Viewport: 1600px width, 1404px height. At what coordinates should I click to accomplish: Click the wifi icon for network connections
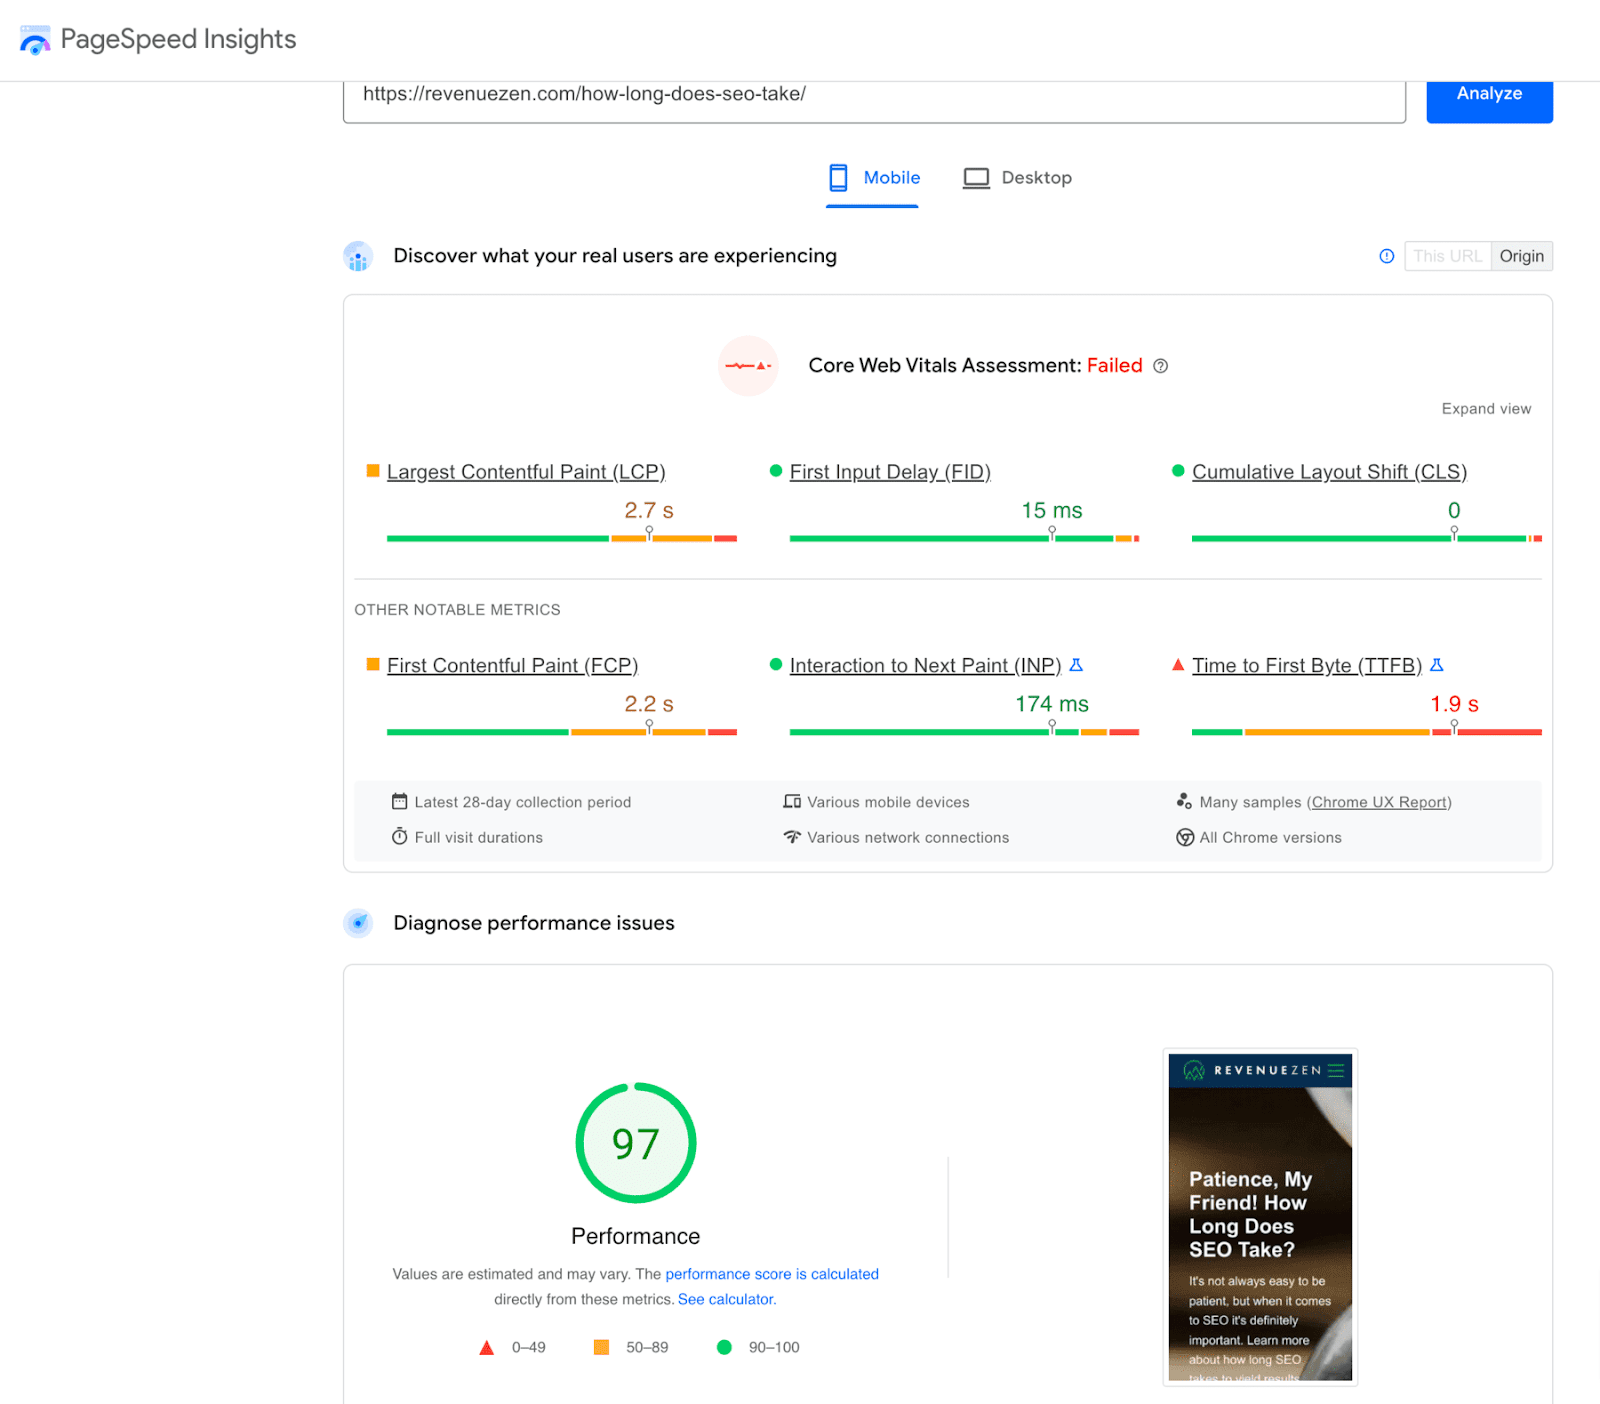[x=792, y=836]
